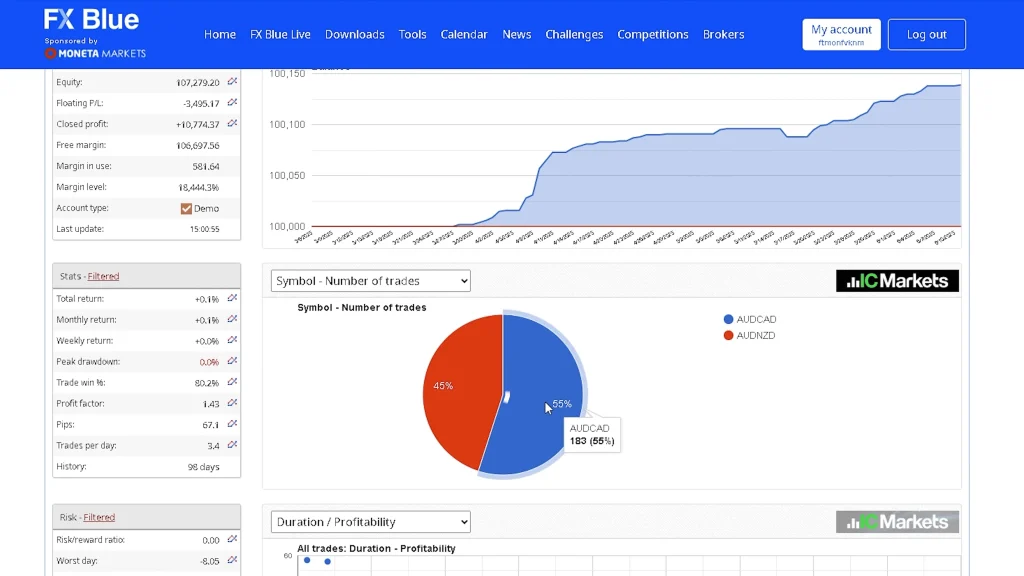Screen dimensions: 1024x576
Task: Click the chart icon beside Total return
Action: (232, 298)
